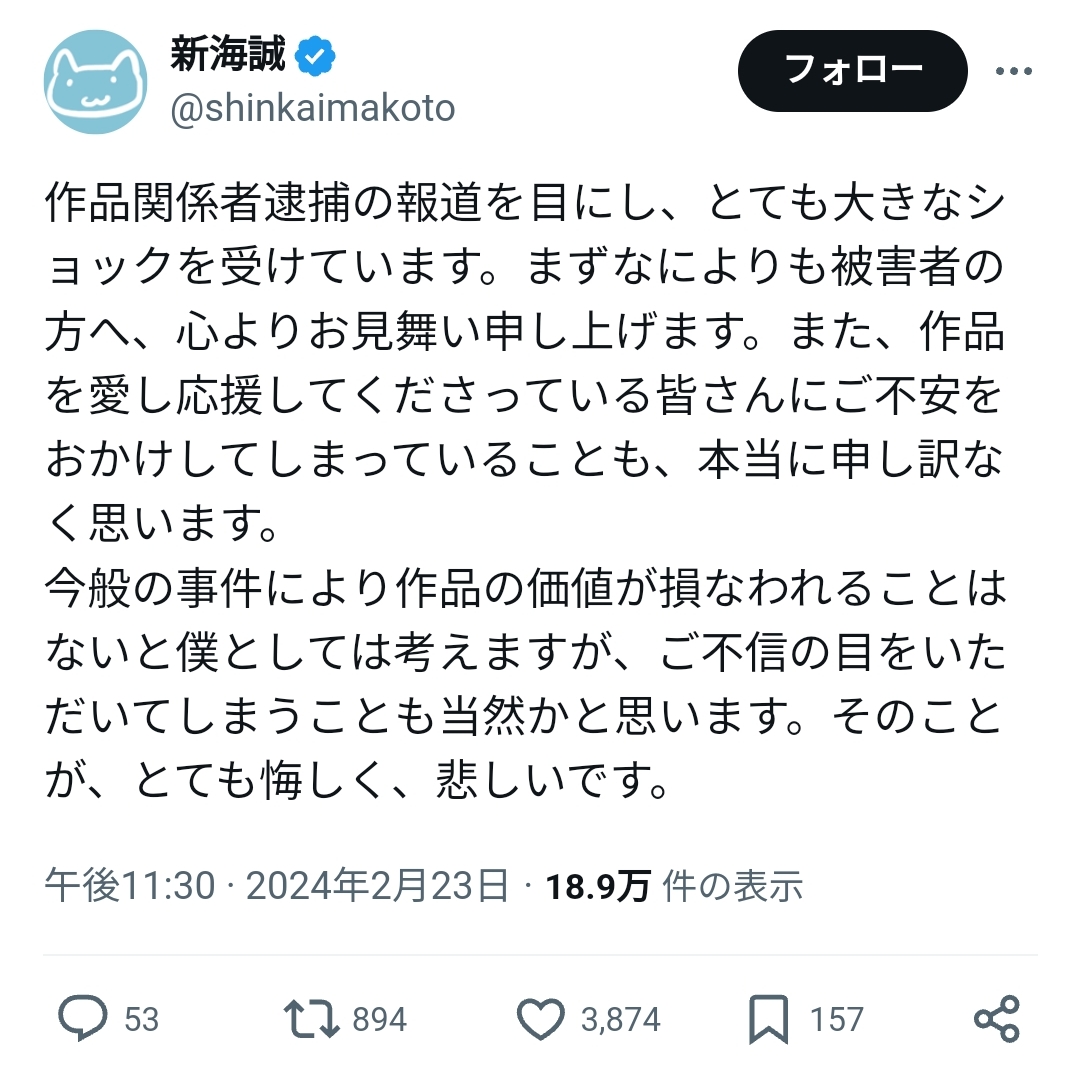Click the last line ending with 悲しいです
The image size is (1080, 1075).
pos(357,780)
